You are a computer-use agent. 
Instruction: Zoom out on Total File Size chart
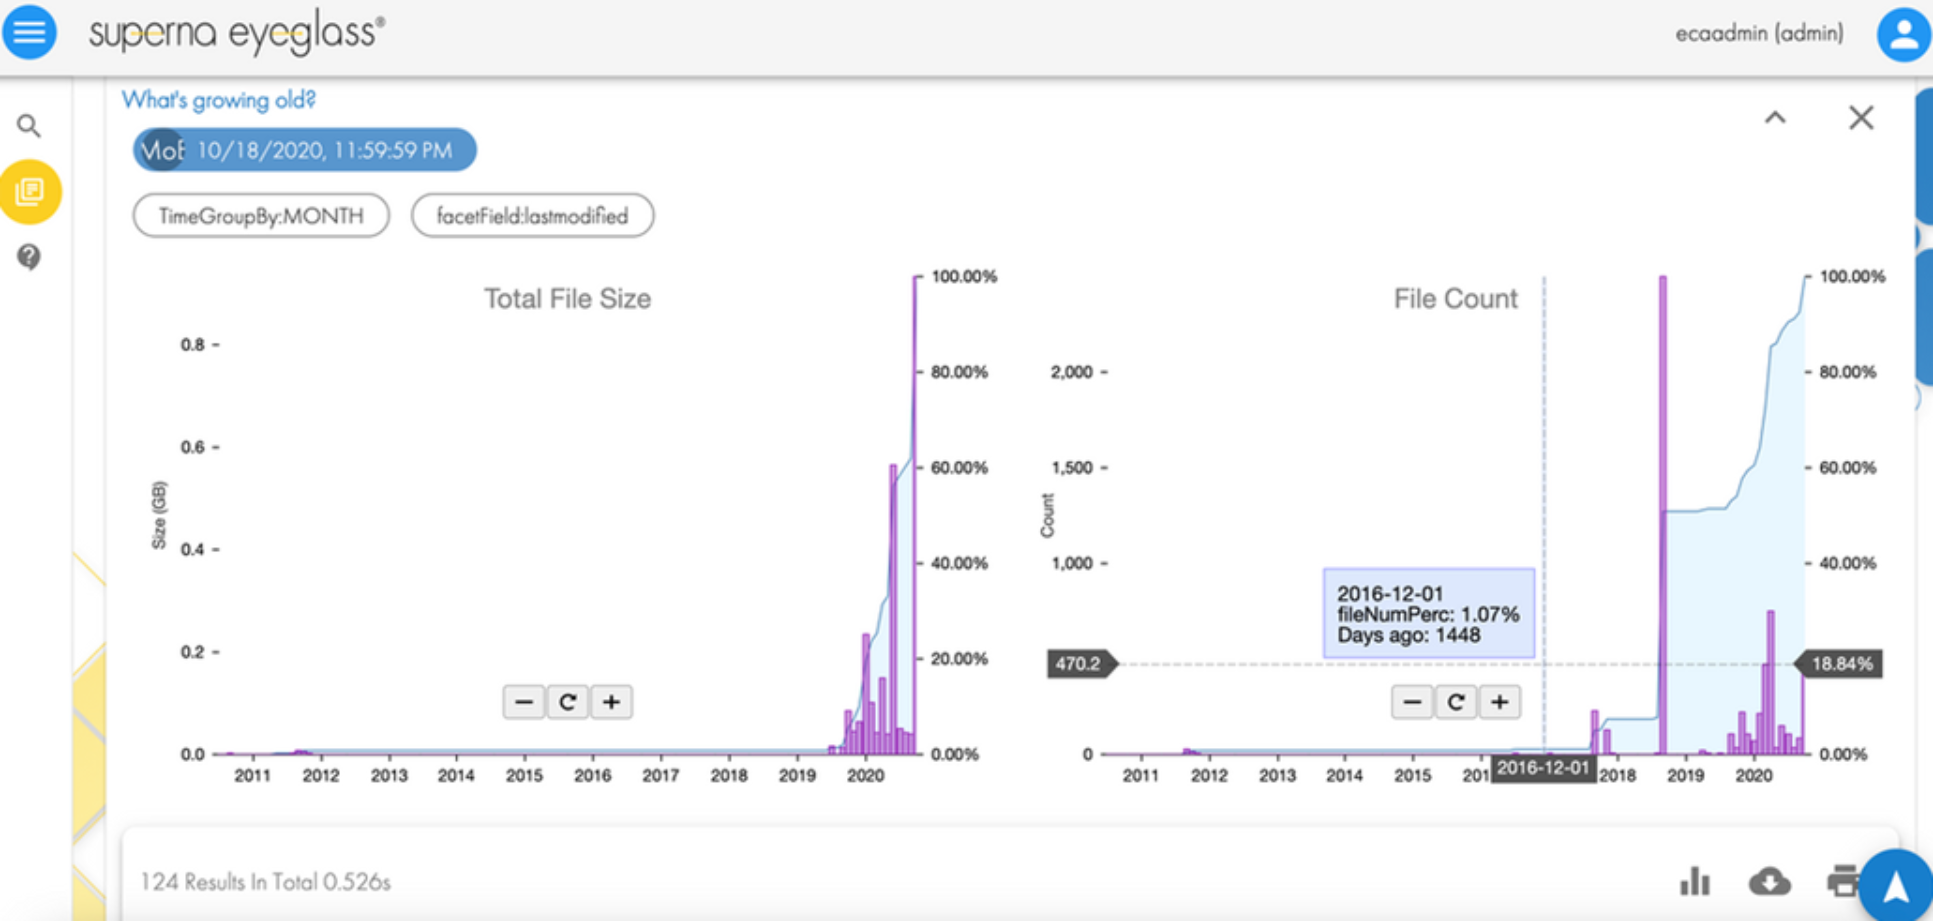coord(524,702)
